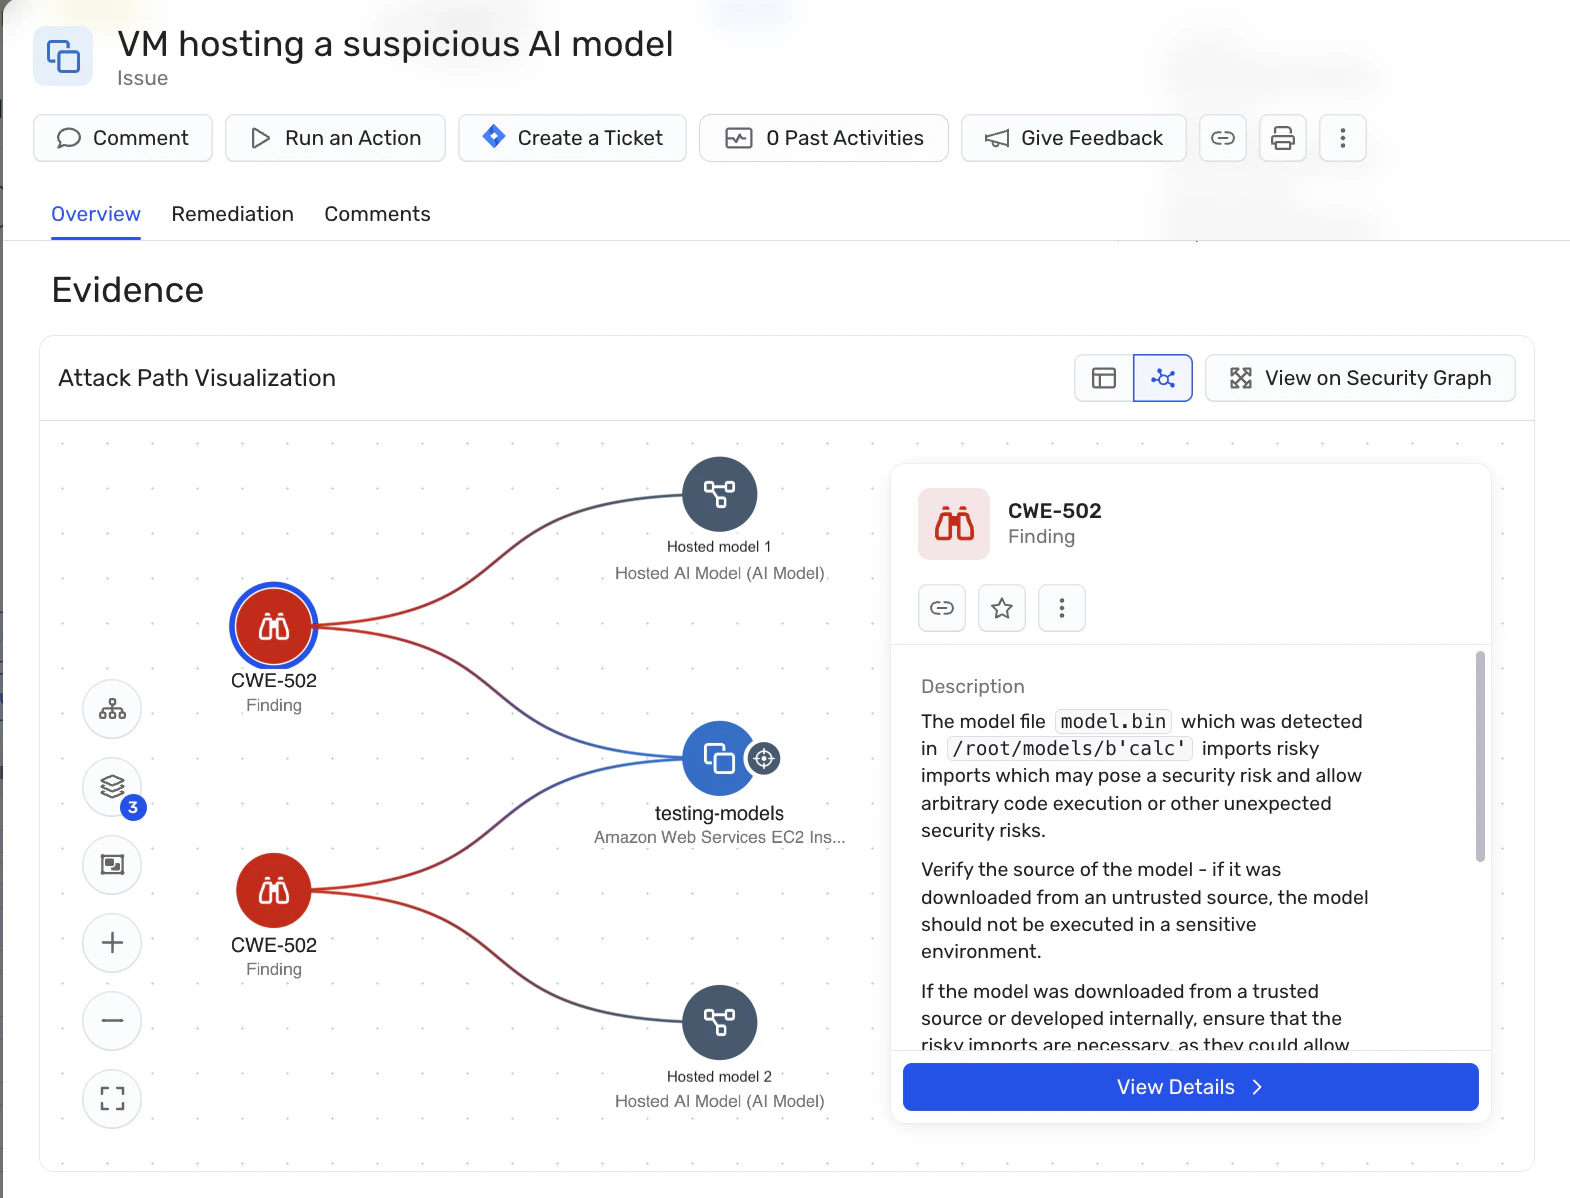The width and height of the screenshot is (1570, 1198).
Task: Click /root/models/b'calc' path text
Action: click(x=1069, y=748)
